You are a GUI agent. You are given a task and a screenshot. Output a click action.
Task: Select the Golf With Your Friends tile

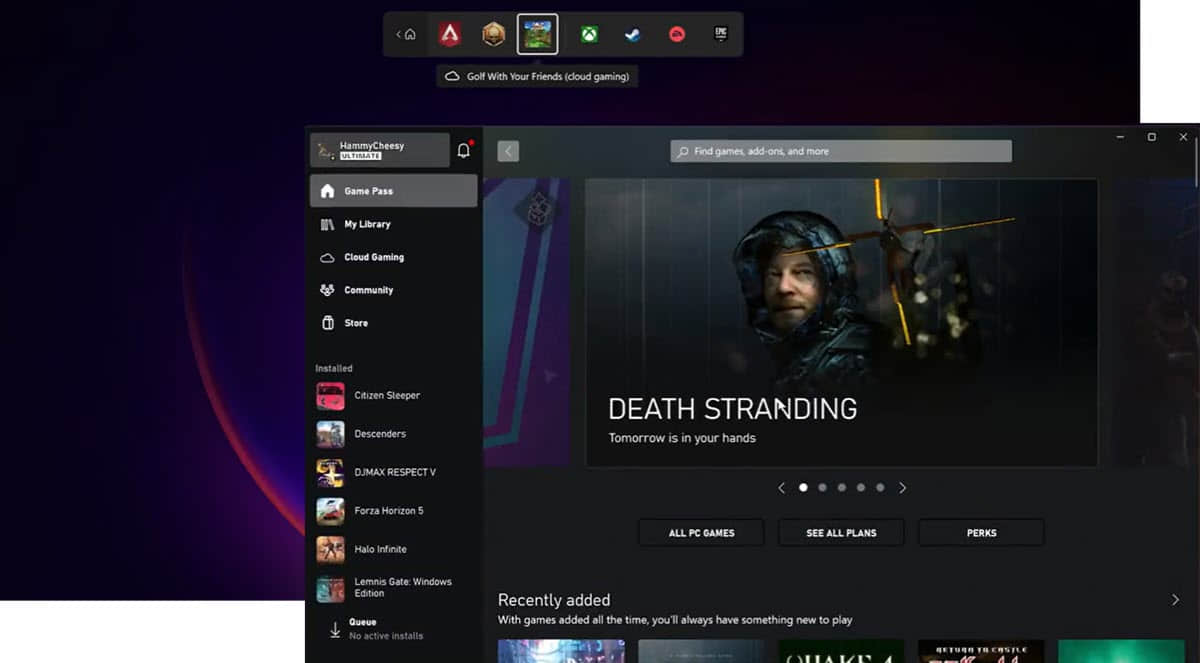pos(538,35)
